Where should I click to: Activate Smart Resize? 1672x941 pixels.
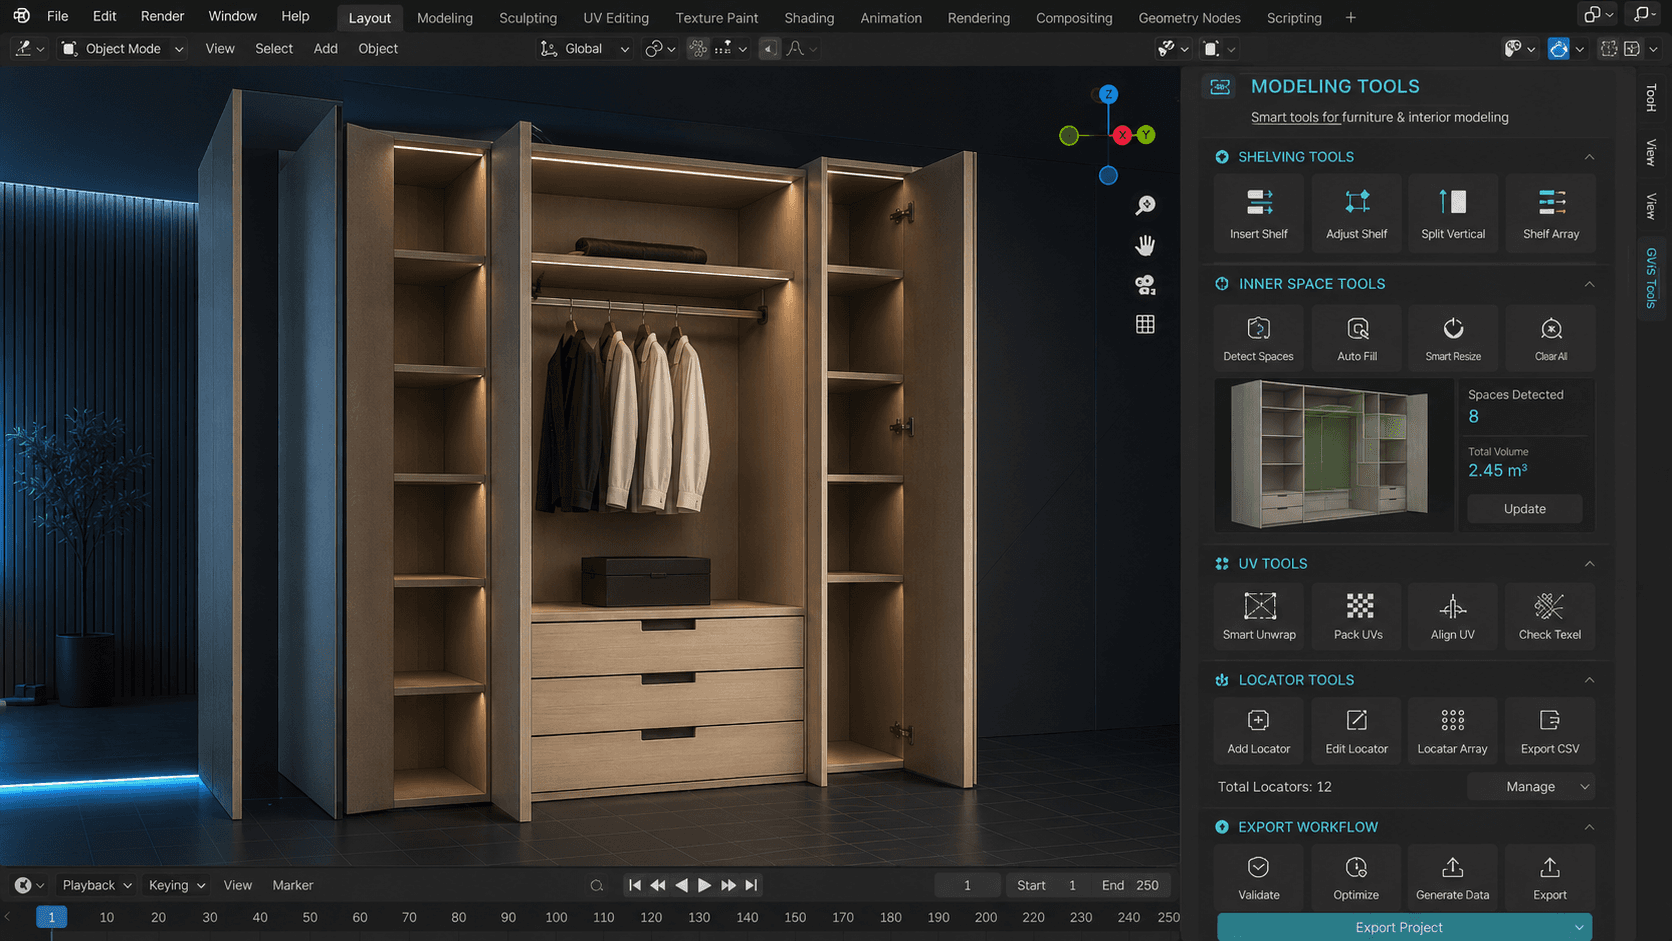pos(1453,338)
